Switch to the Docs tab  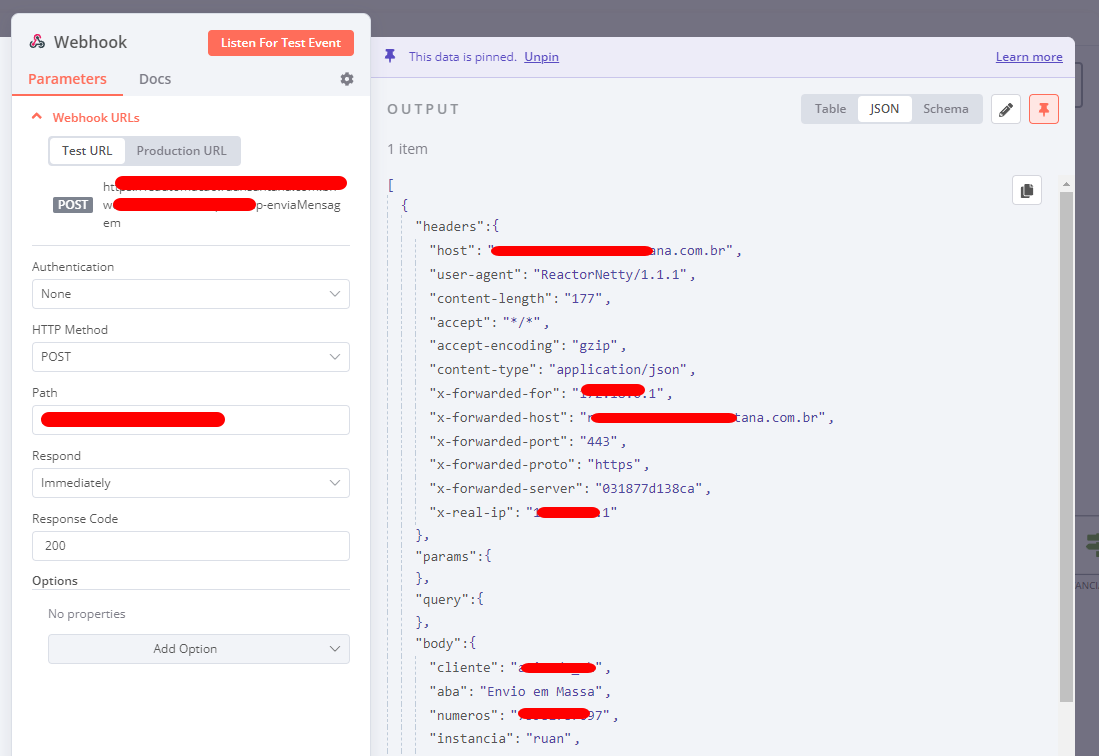click(155, 79)
